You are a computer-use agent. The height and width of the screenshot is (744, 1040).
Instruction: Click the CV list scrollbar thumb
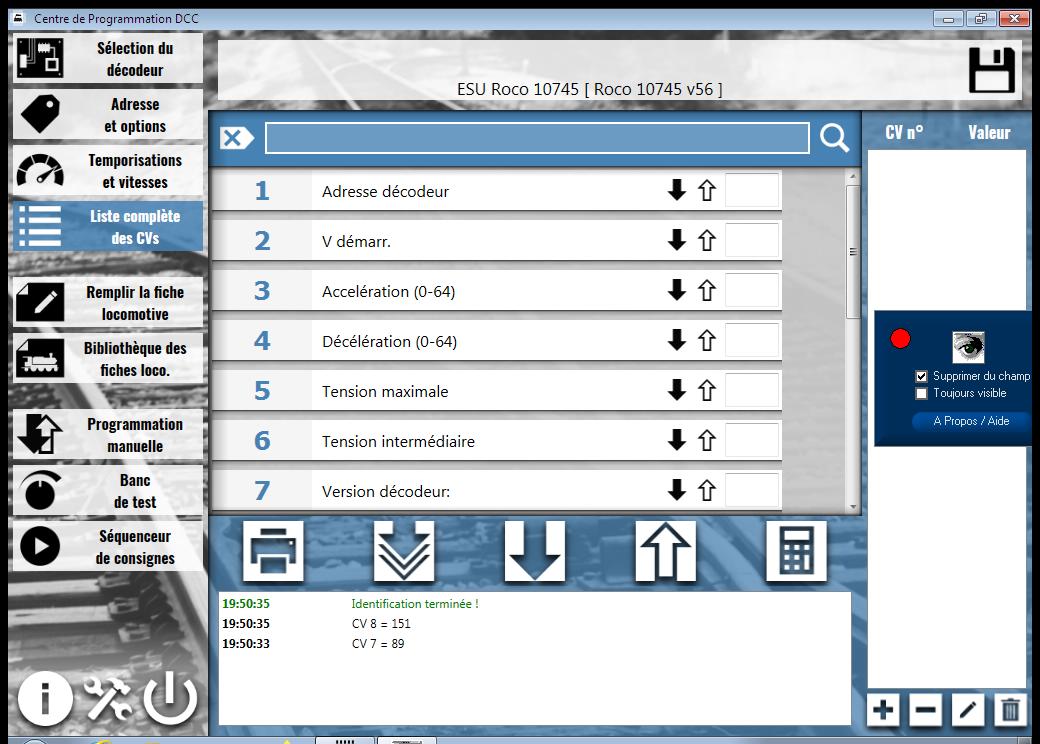pos(853,252)
